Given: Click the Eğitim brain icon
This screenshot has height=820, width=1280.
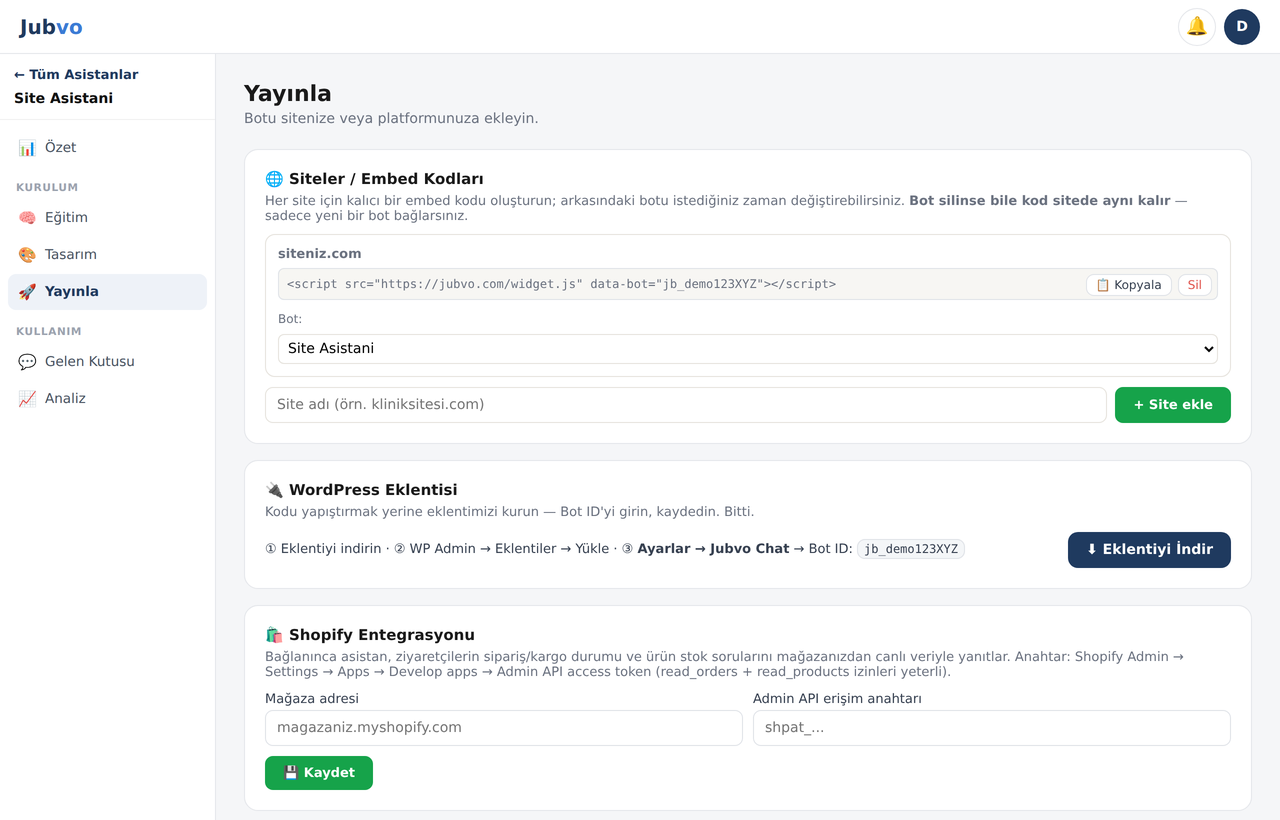Looking at the screenshot, I should (x=27, y=218).
